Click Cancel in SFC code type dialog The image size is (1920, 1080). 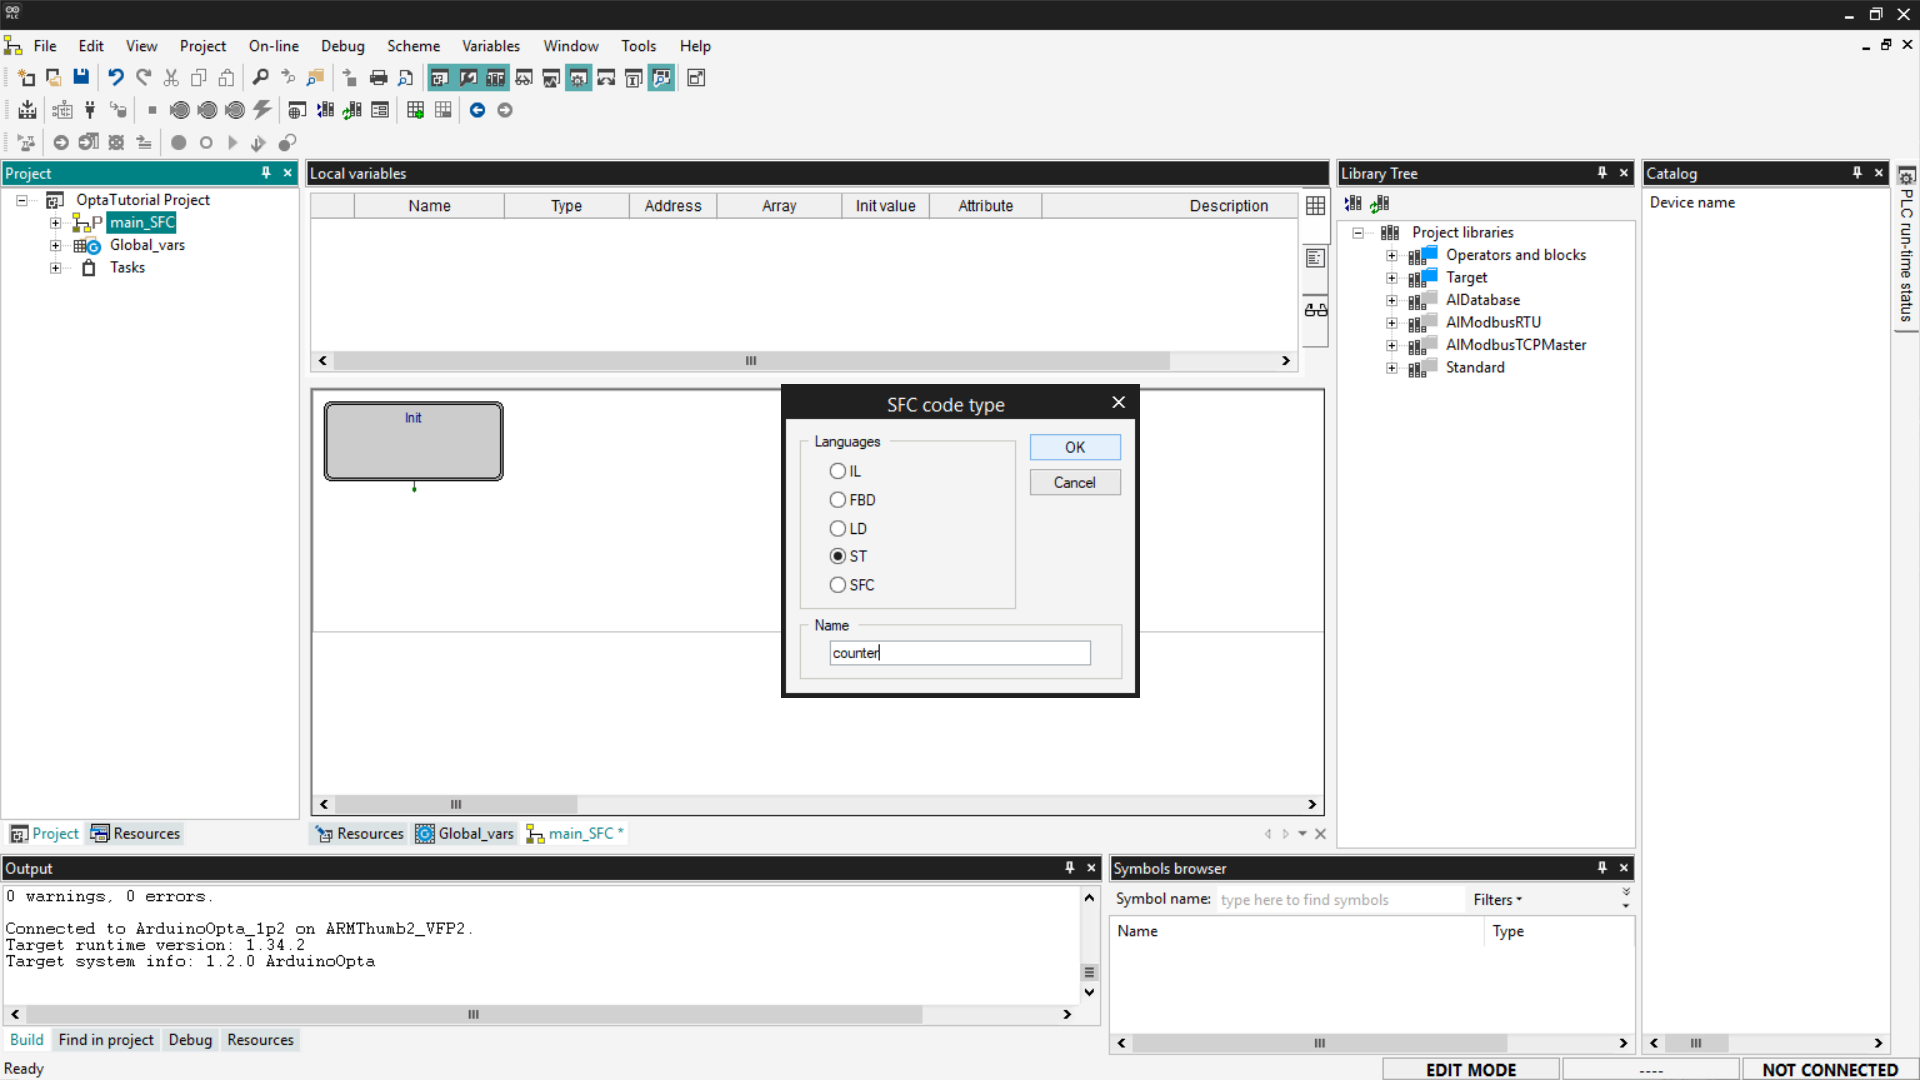pyautogui.click(x=1074, y=482)
